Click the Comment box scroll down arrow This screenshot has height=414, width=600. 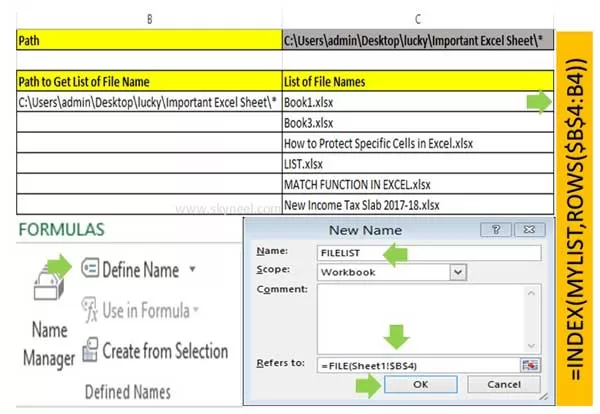pyautogui.click(x=531, y=346)
